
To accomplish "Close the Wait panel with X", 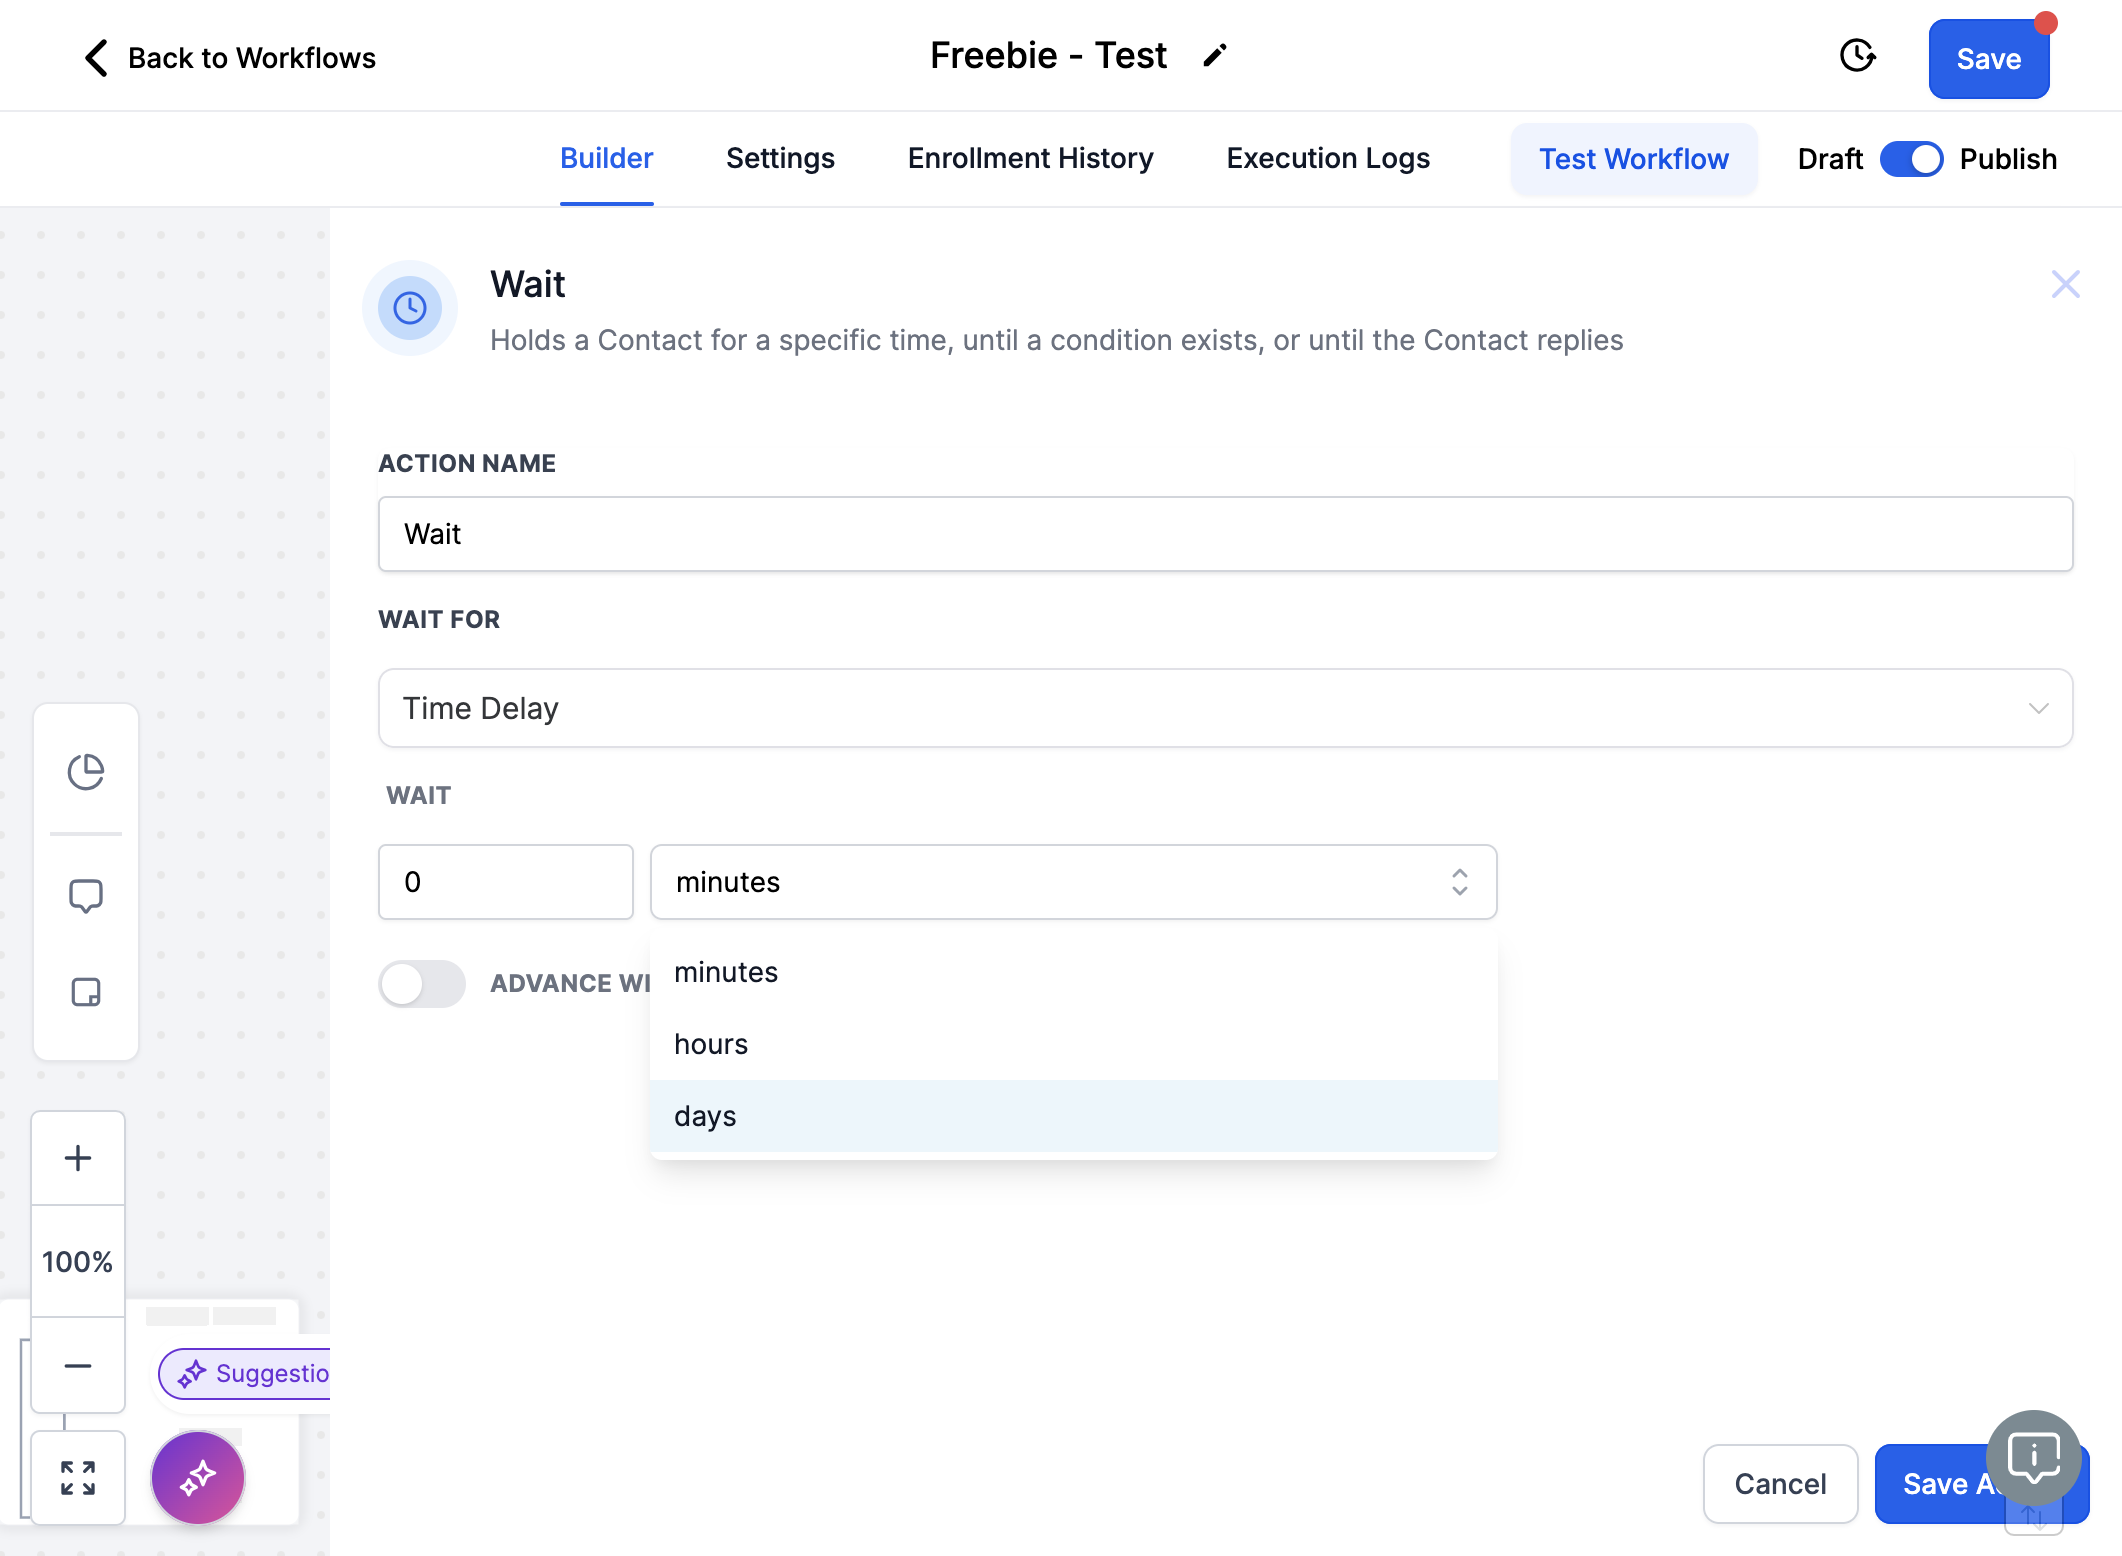I will coord(2065,284).
